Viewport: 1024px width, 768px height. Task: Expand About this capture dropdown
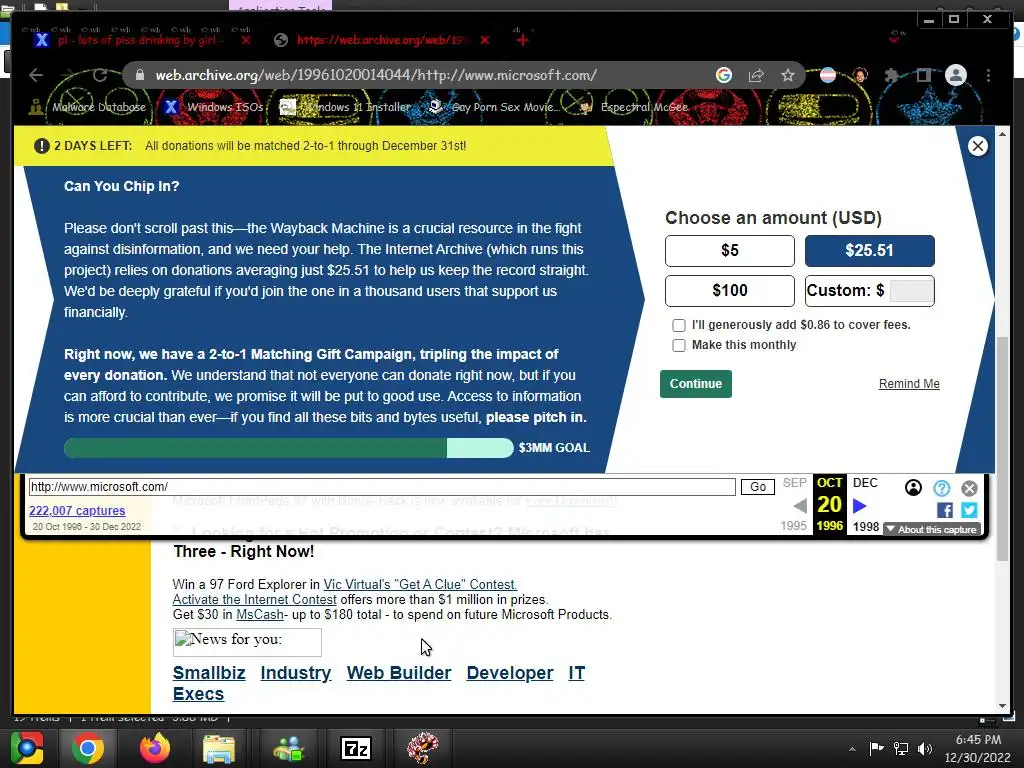tap(932, 530)
